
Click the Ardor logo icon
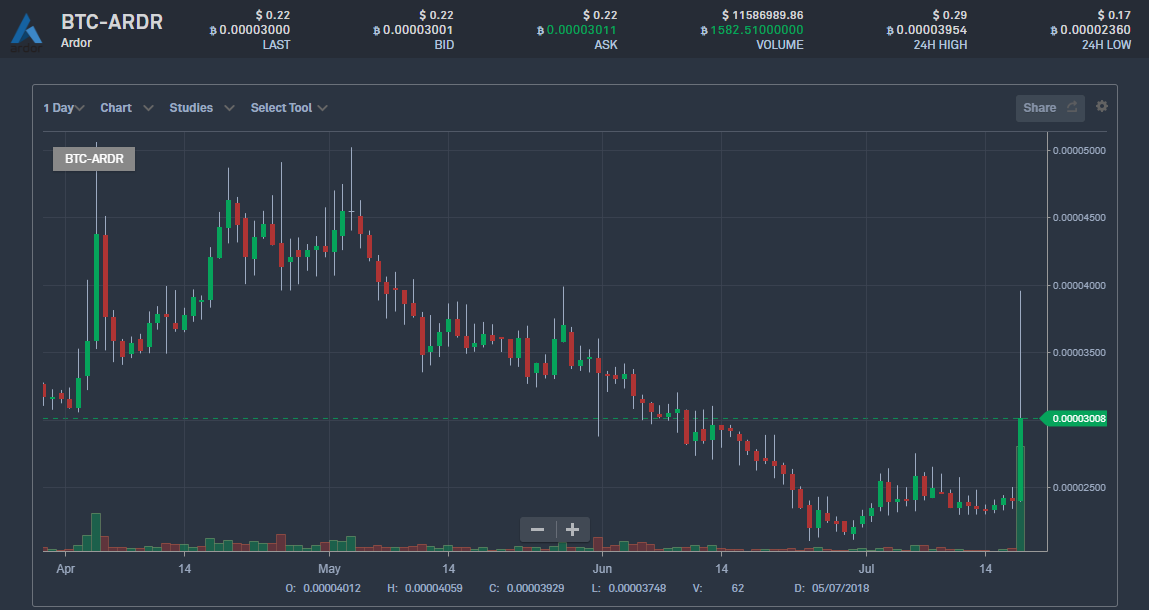[x=27, y=28]
